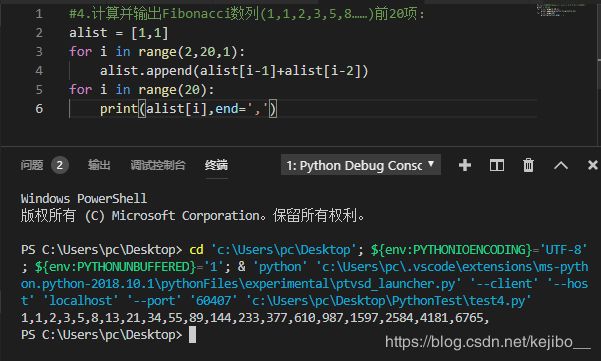Image resolution: width=601 pixels, height=361 pixels.
Task: Click the Fibonacci comment on line 1
Action: pyautogui.click(x=247, y=14)
